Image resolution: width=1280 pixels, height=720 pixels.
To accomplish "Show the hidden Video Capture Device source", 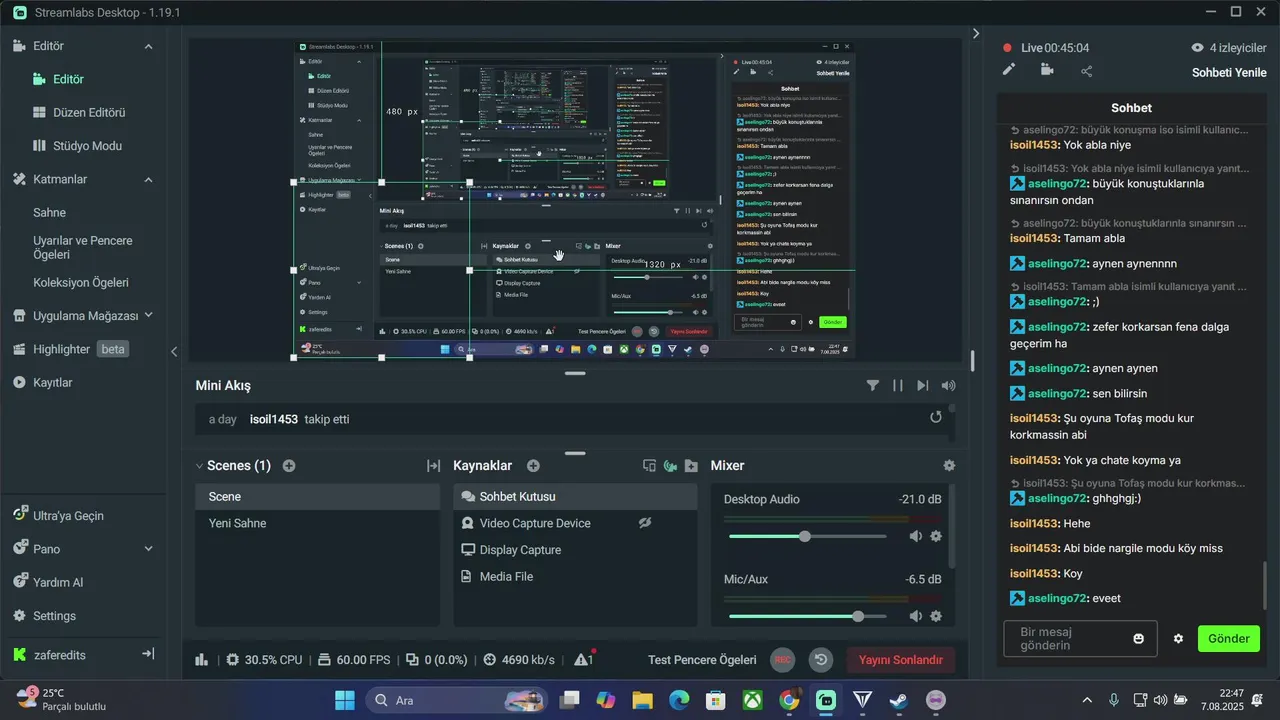I will tap(646, 523).
